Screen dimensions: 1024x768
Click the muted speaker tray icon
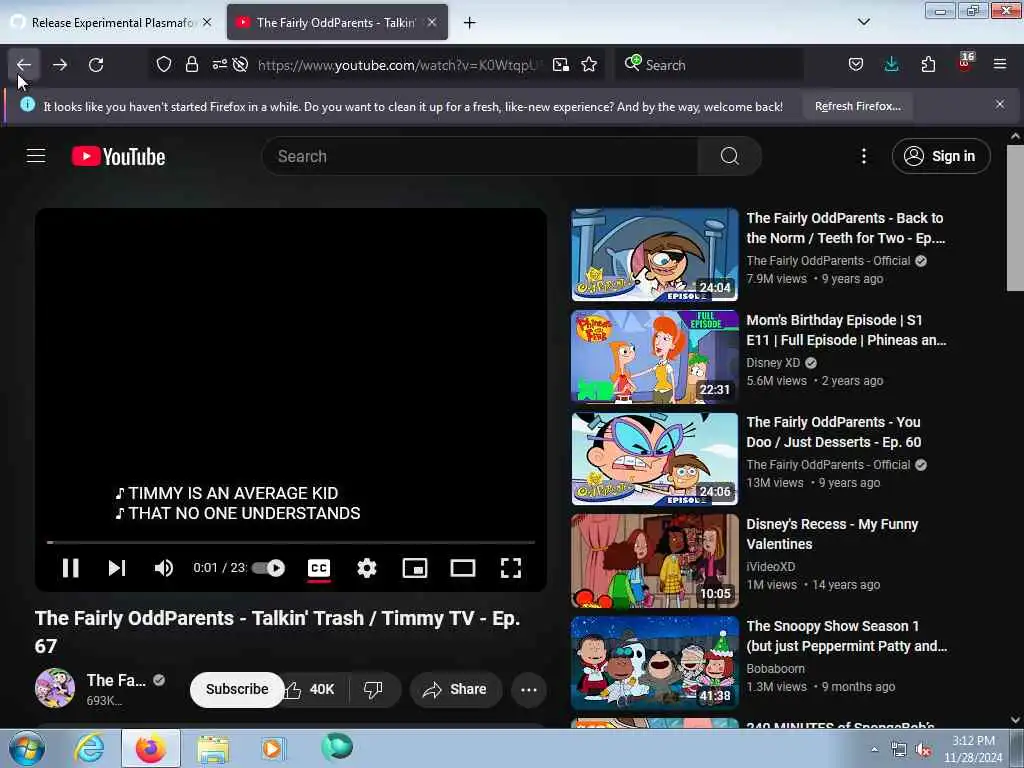(923, 750)
